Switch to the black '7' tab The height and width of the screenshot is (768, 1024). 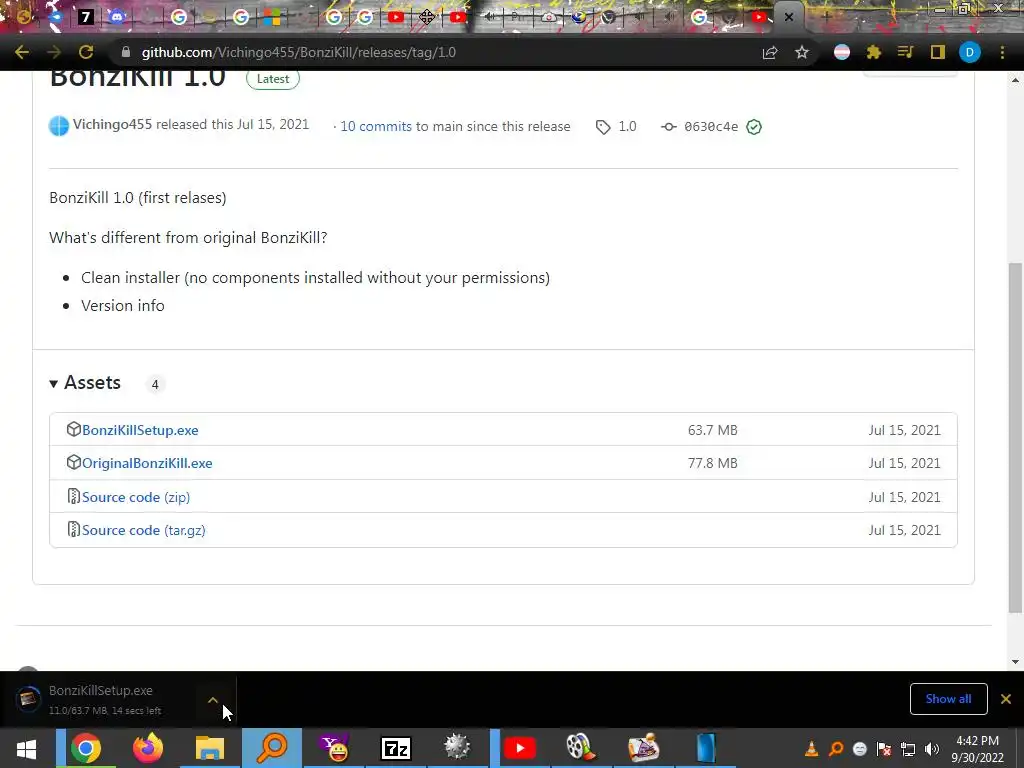86,17
